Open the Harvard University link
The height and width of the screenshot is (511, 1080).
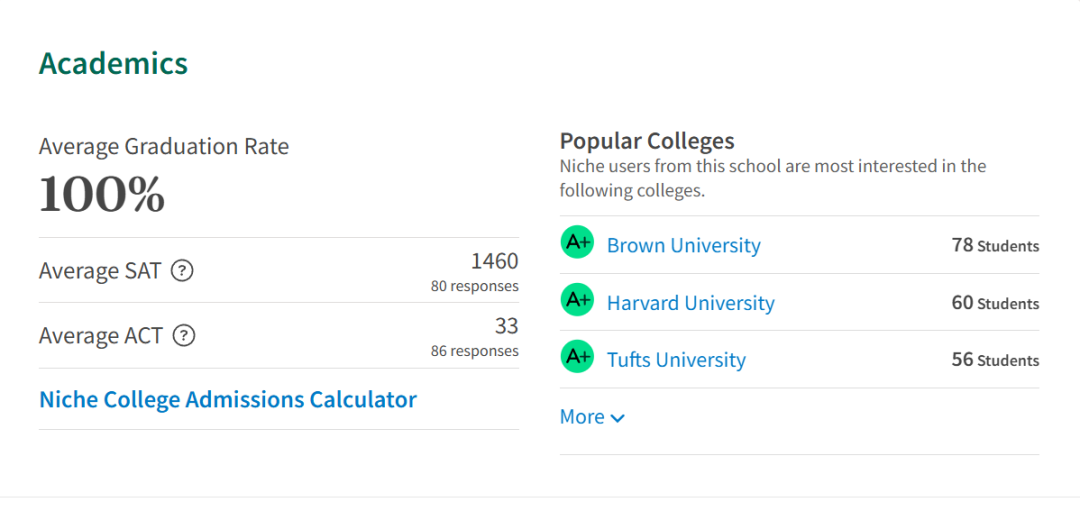point(691,302)
